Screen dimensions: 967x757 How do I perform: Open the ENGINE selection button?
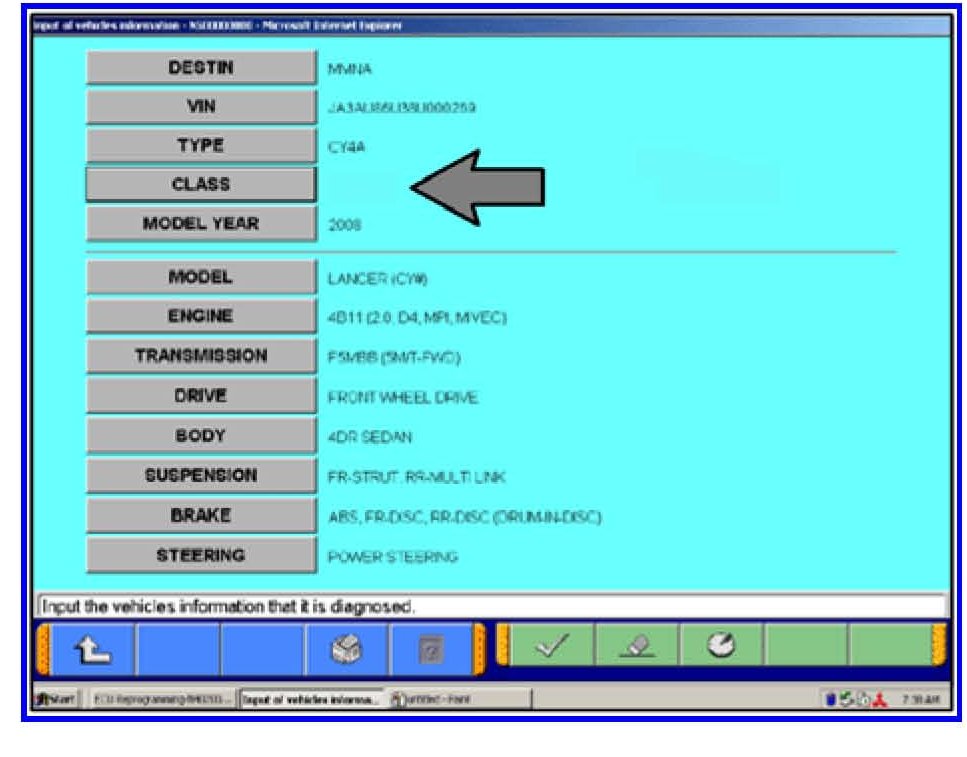pyautogui.click(x=200, y=316)
